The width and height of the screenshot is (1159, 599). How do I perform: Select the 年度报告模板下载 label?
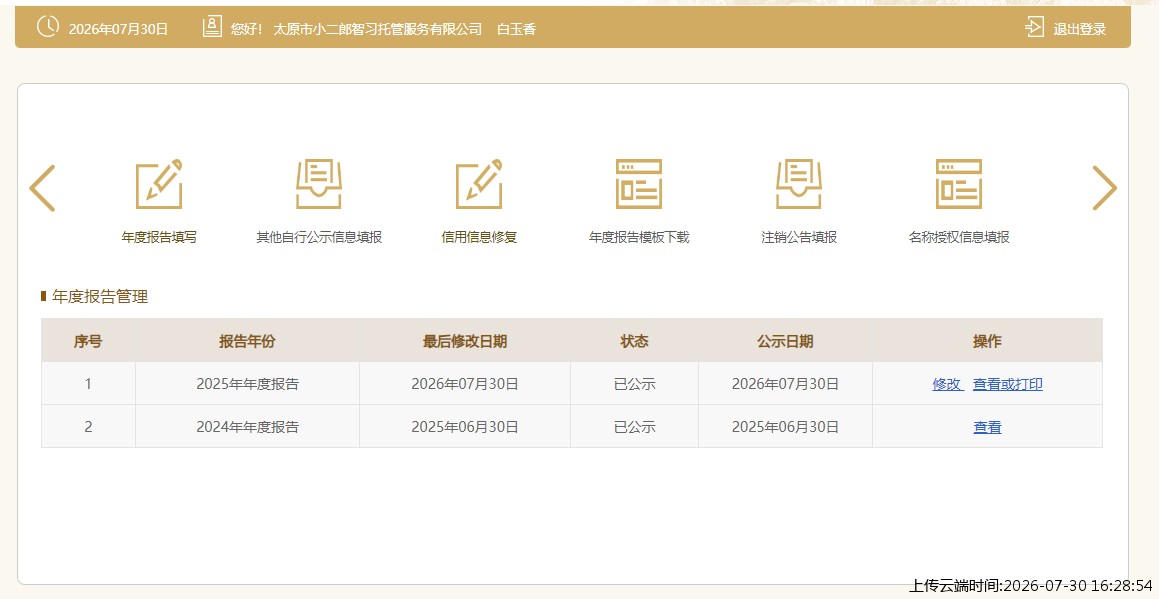[639, 237]
